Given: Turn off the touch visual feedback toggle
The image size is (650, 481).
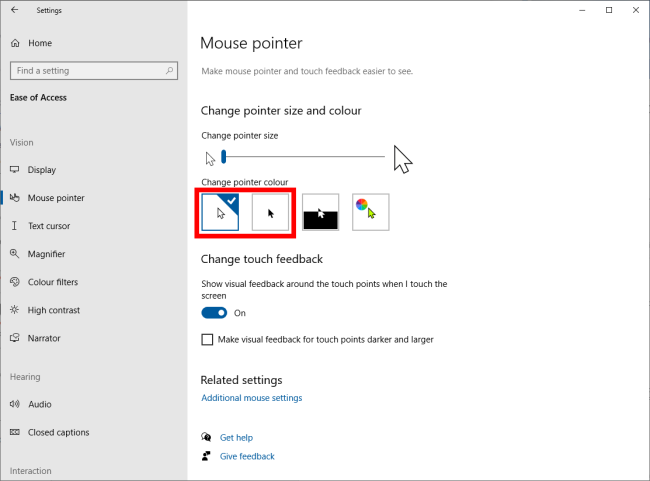Looking at the screenshot, I should click(x=214, y=313).
